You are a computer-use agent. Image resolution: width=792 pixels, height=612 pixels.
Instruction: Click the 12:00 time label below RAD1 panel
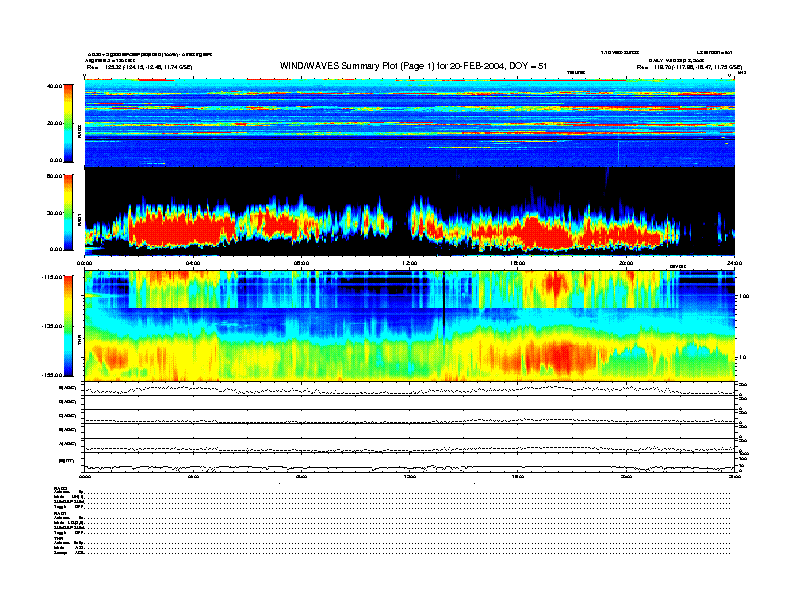(x=408, y=263)
